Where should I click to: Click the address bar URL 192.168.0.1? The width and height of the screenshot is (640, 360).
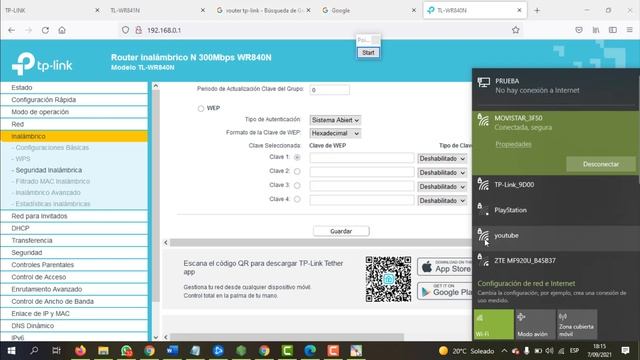point(164,30)
